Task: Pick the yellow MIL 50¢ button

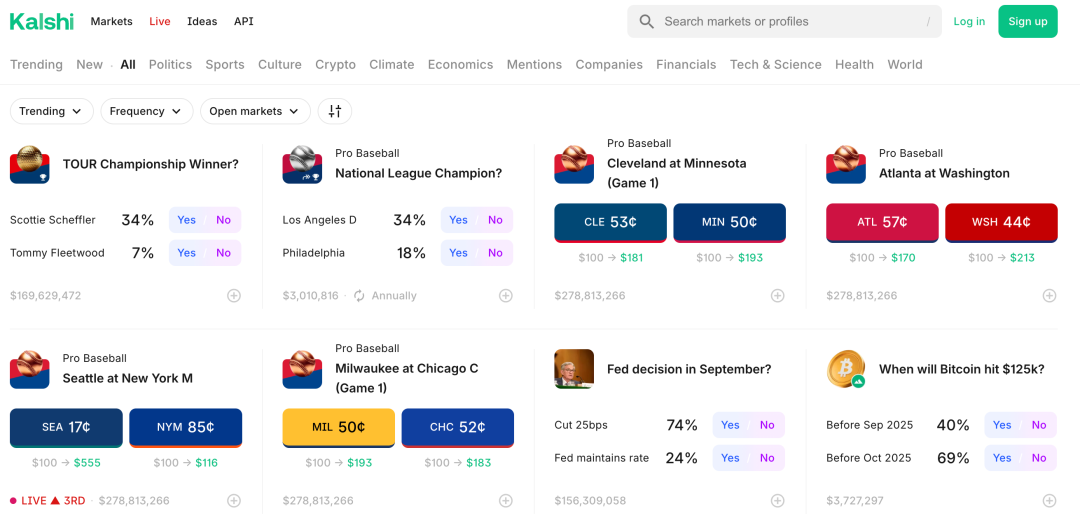Action: click(338, 427)
